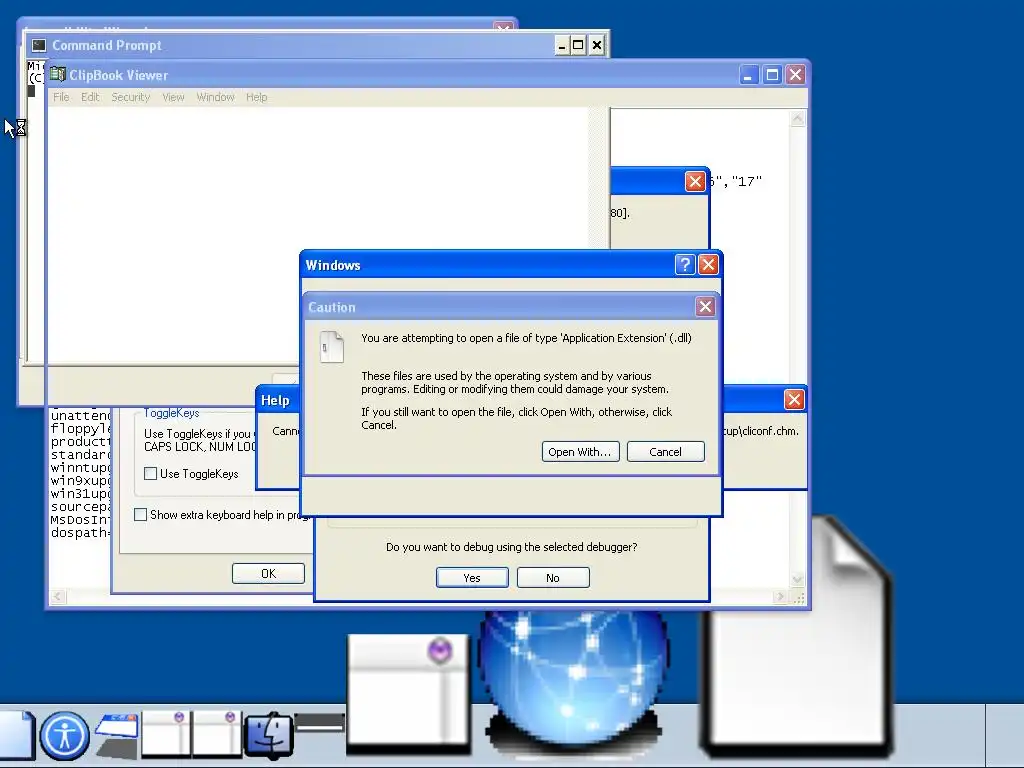
Task: Open the Security menu in ClipBook Viewer
Action: pos(131,97)
